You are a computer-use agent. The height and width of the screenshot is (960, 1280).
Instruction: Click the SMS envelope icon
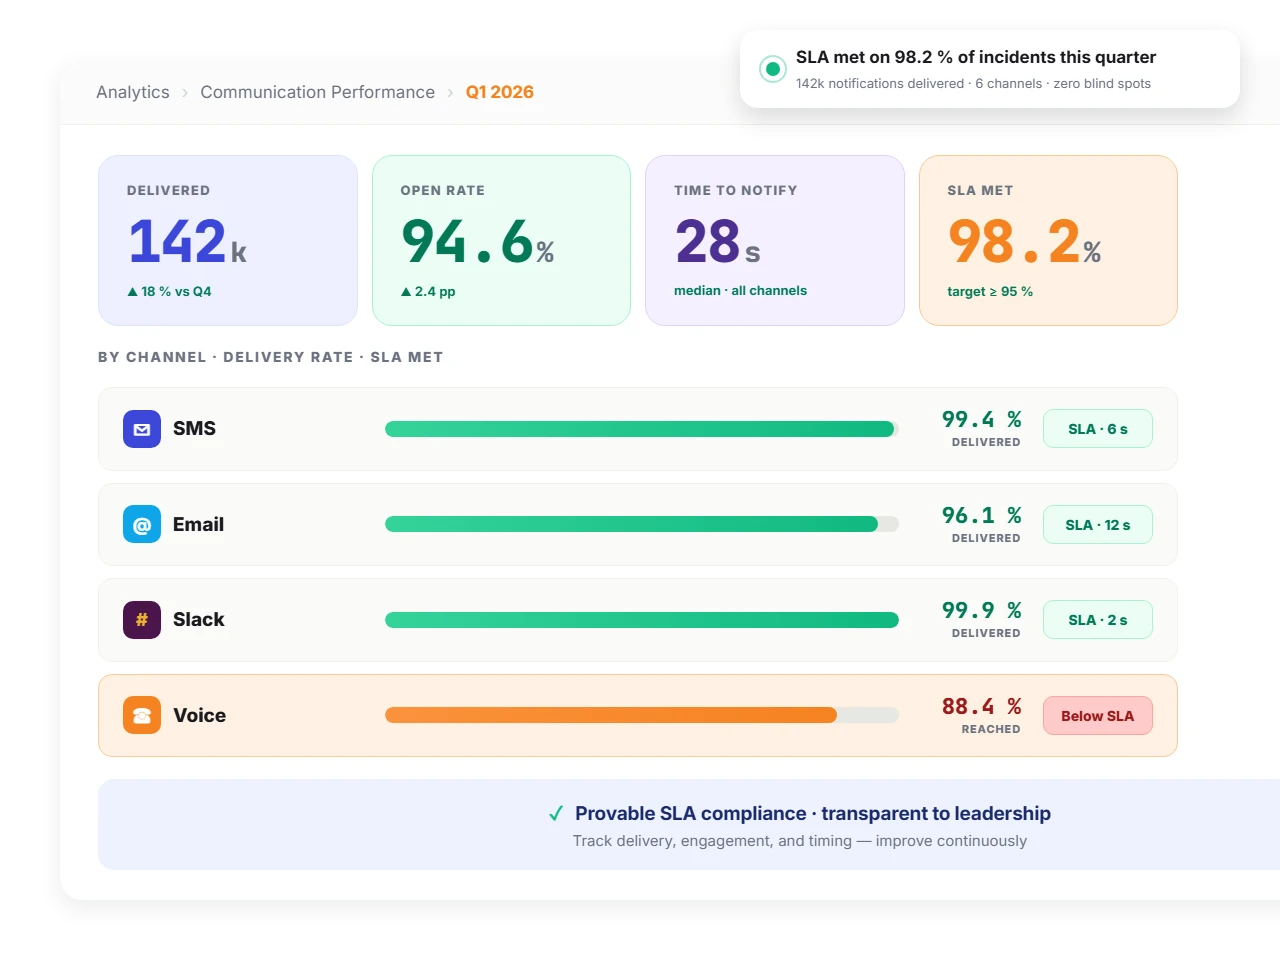[142, 429]
